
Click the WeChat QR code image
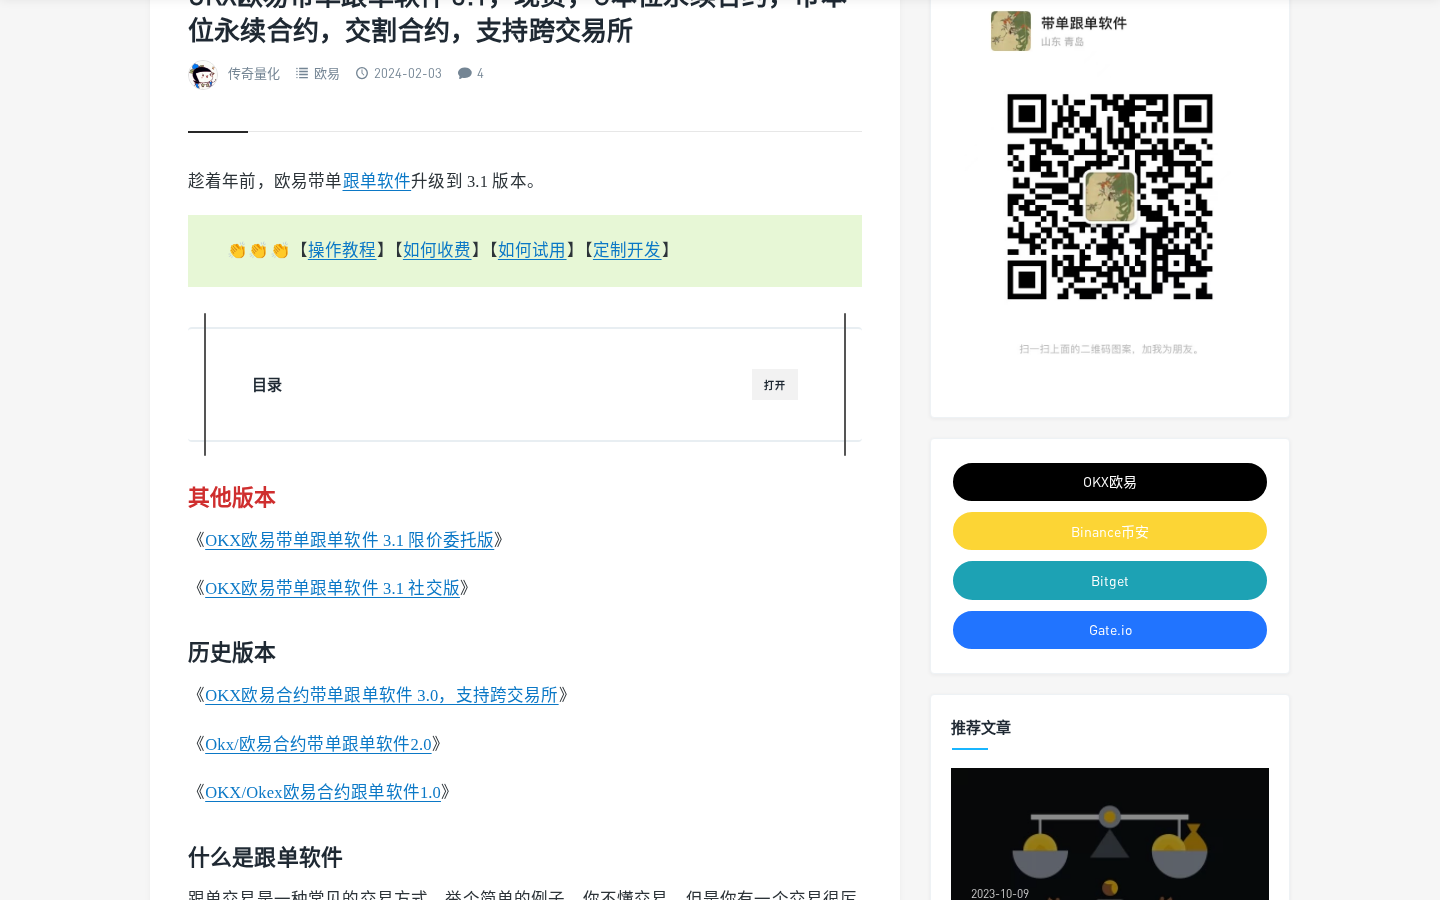pos(1110,197)
